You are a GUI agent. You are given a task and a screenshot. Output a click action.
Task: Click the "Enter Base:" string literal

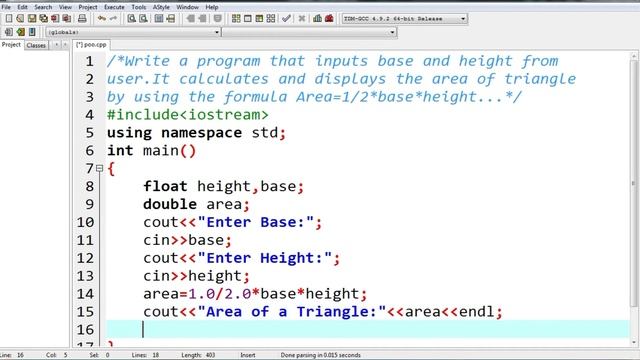256,222
